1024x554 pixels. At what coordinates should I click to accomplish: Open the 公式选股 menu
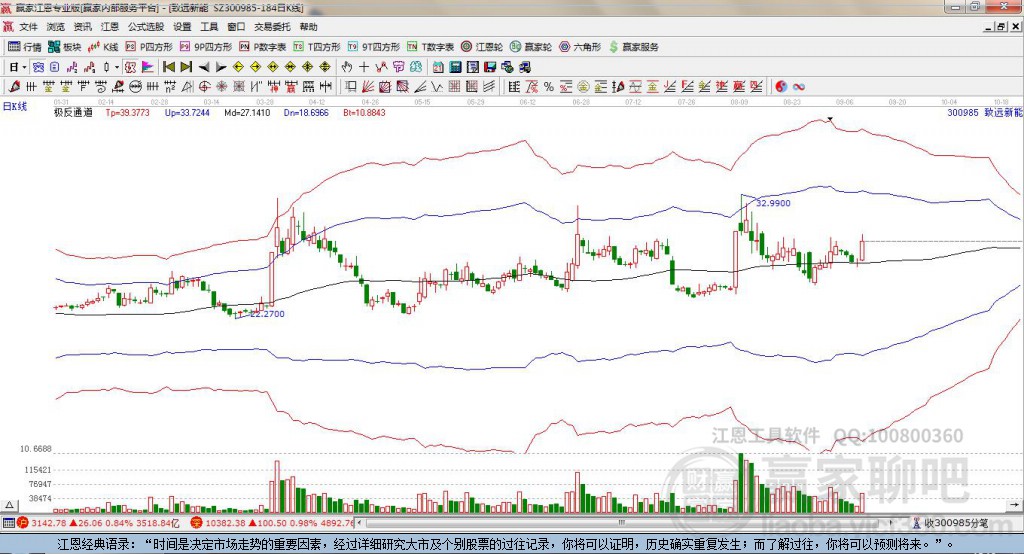point(146,27)
